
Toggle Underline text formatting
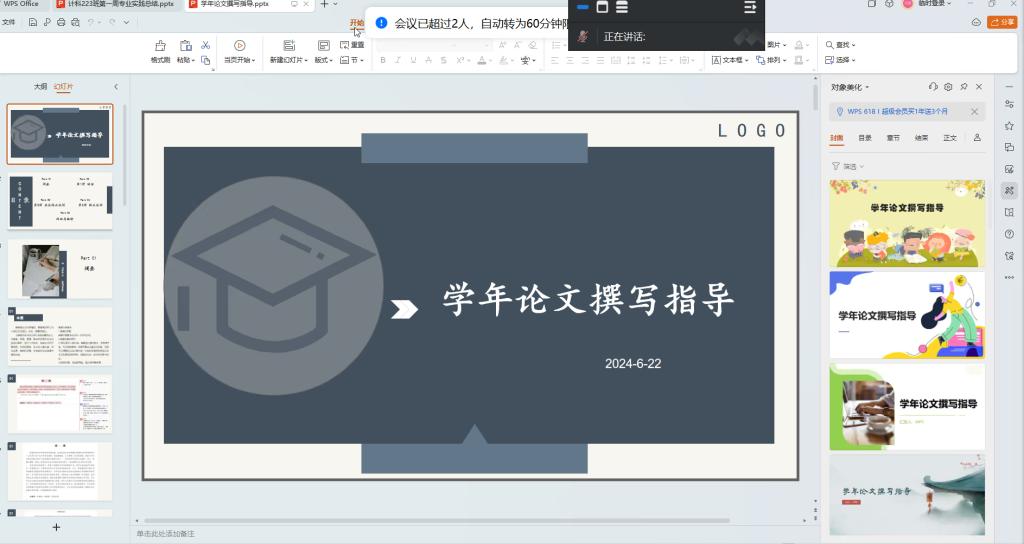tap(412, 60)
